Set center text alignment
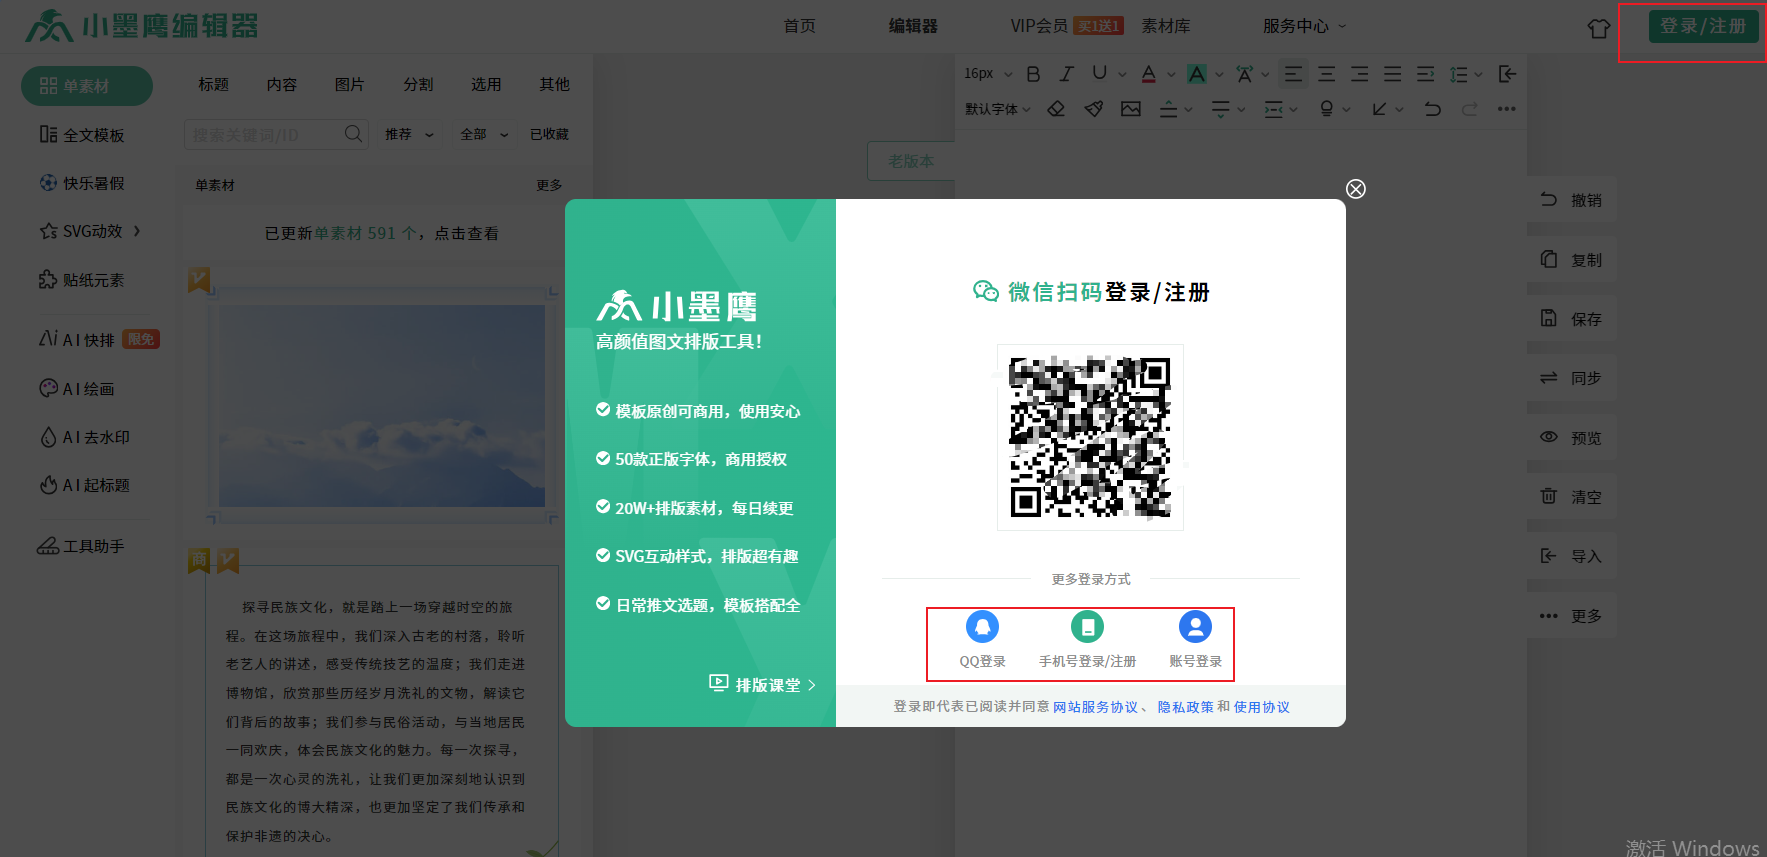 coord(1326,74)
